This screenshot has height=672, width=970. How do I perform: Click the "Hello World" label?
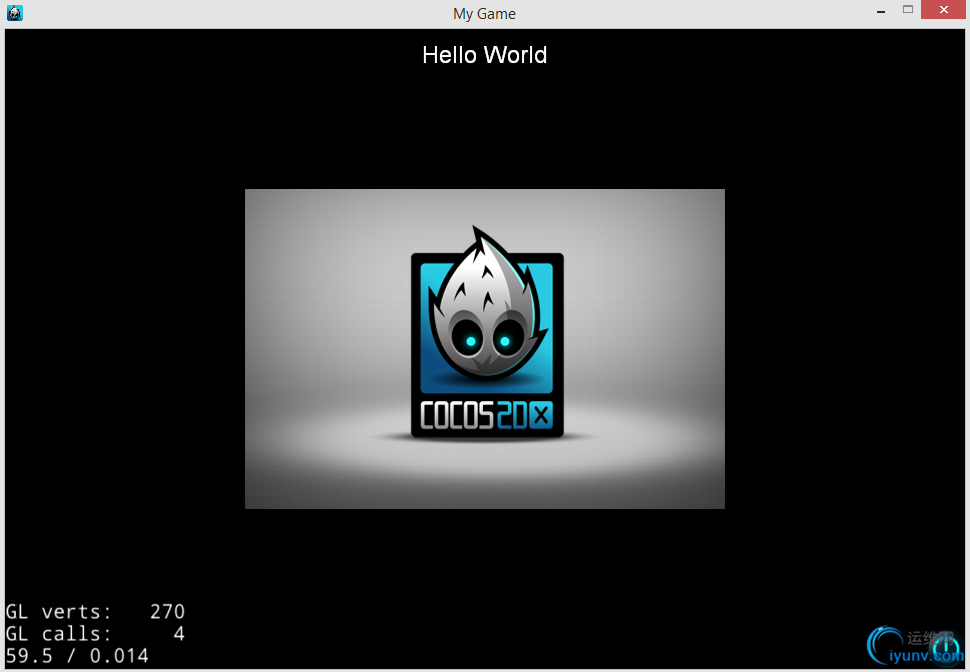(x=485, y=55)
